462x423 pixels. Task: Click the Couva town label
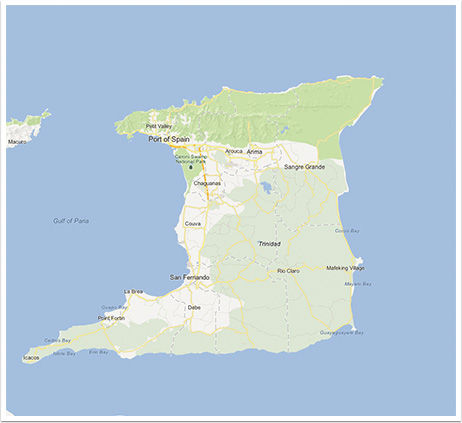coord(193,224)
